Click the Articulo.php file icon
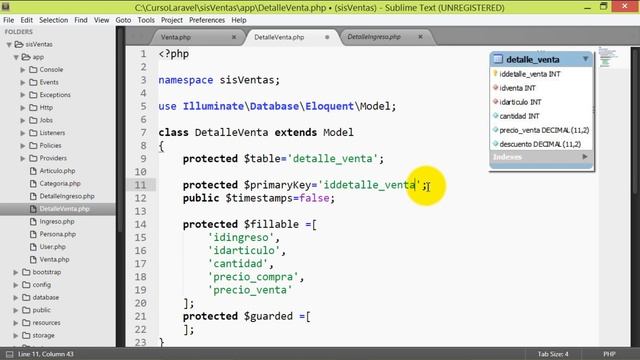 coord(33,171)
